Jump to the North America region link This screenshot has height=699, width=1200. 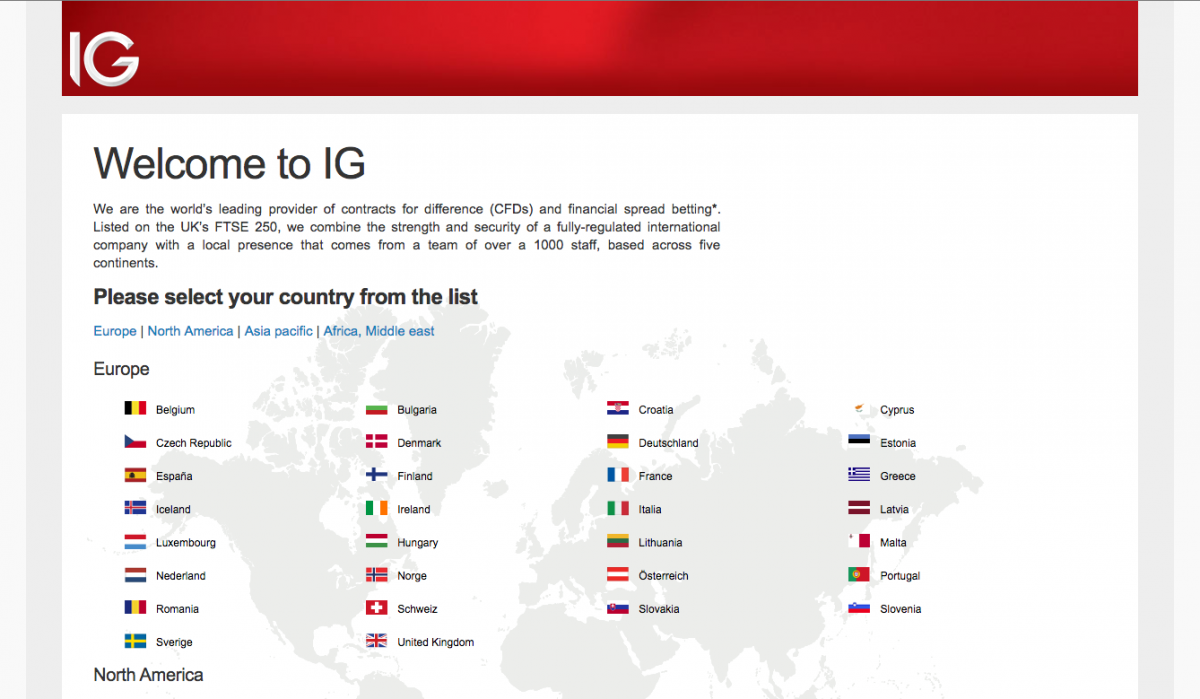[190, 331]
